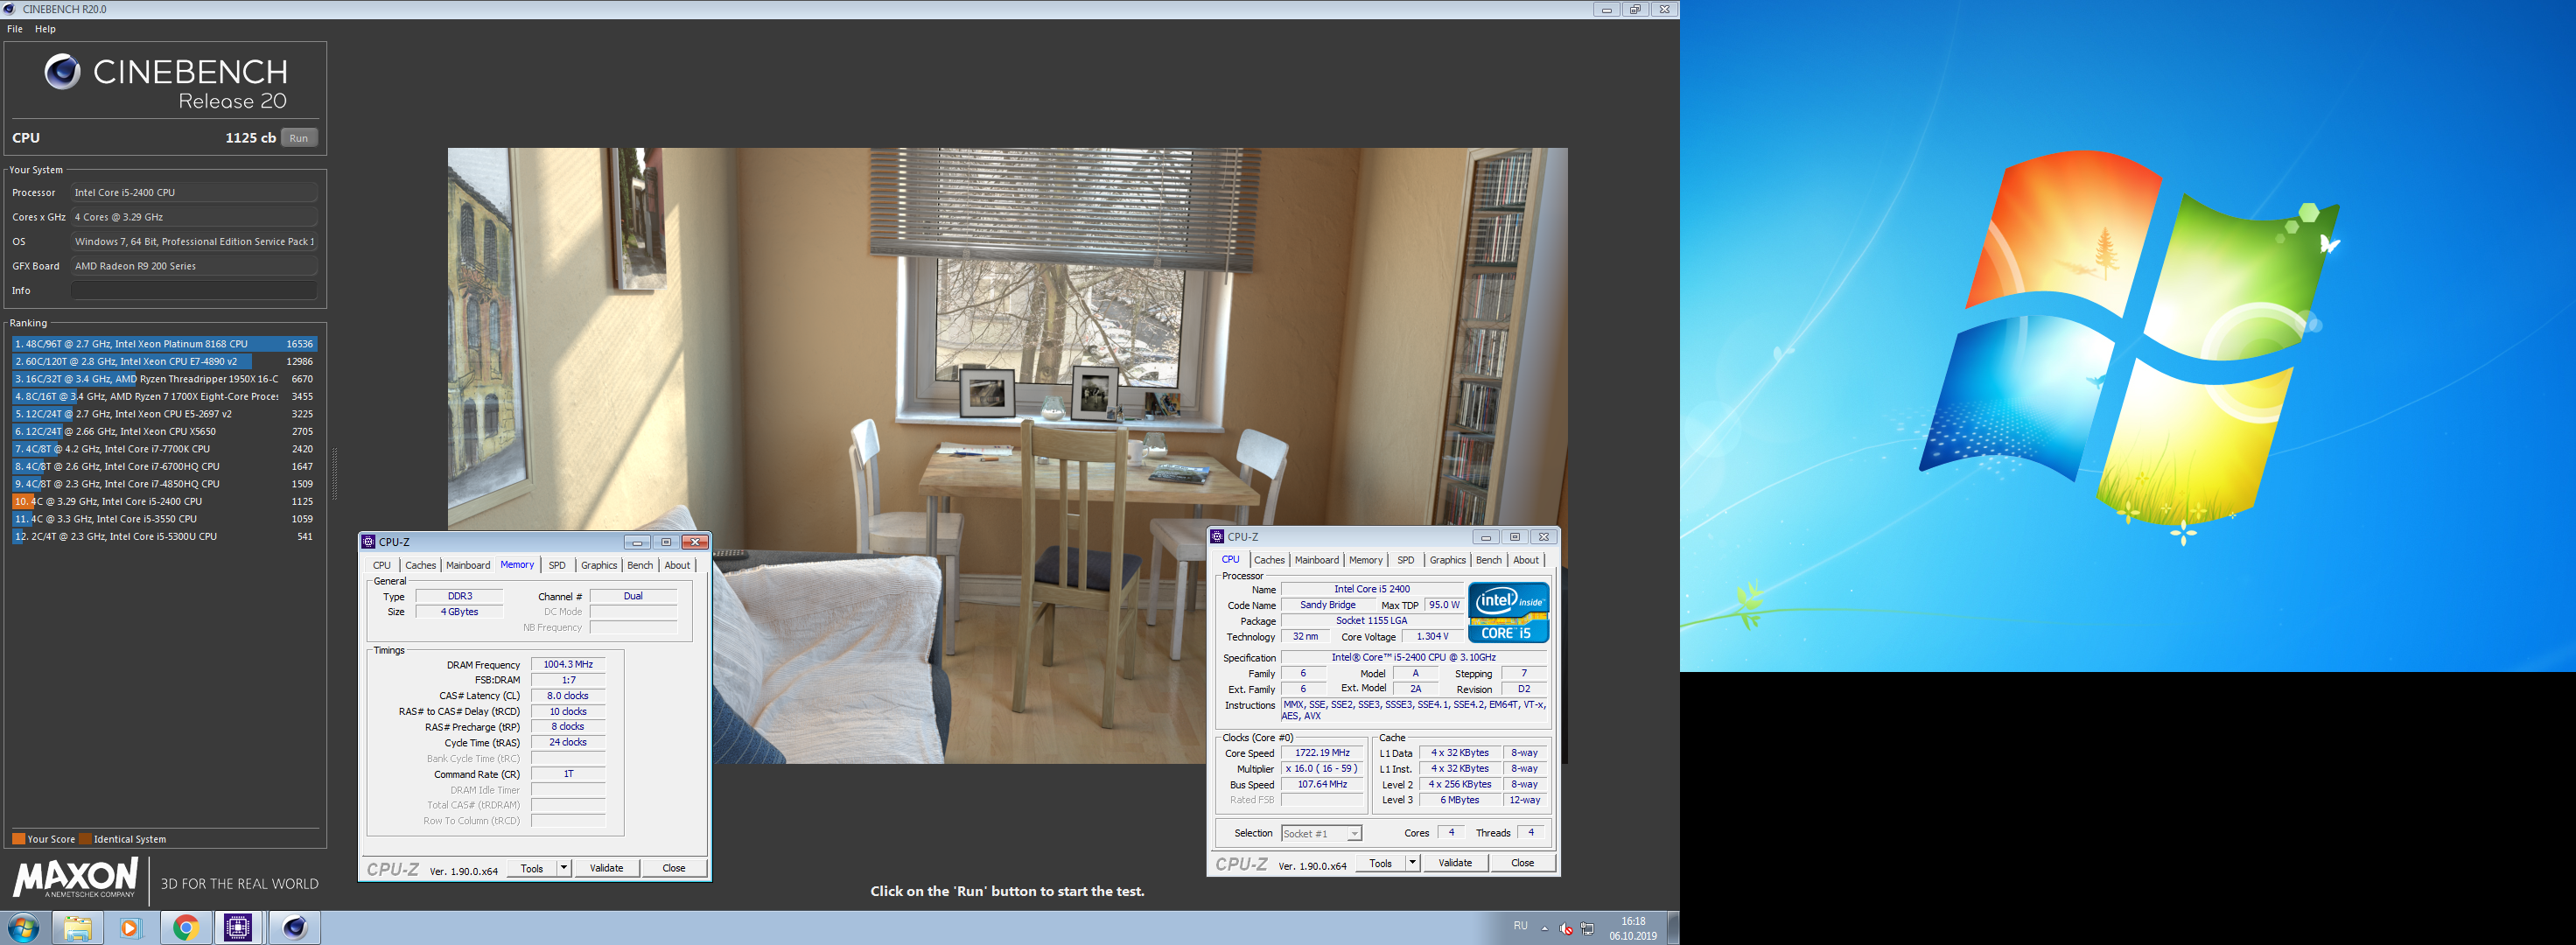Click the orange Your Score legend swatch
This screenshot has width=2576, height=945.
coord(18,839)
